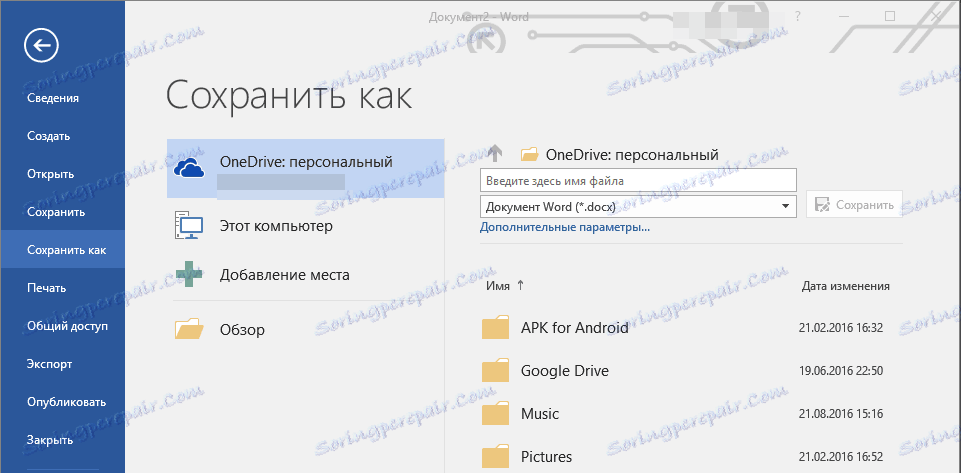961x473 pixels.
Task: Select Создать in the sidebar
Action: click(48, 136)
